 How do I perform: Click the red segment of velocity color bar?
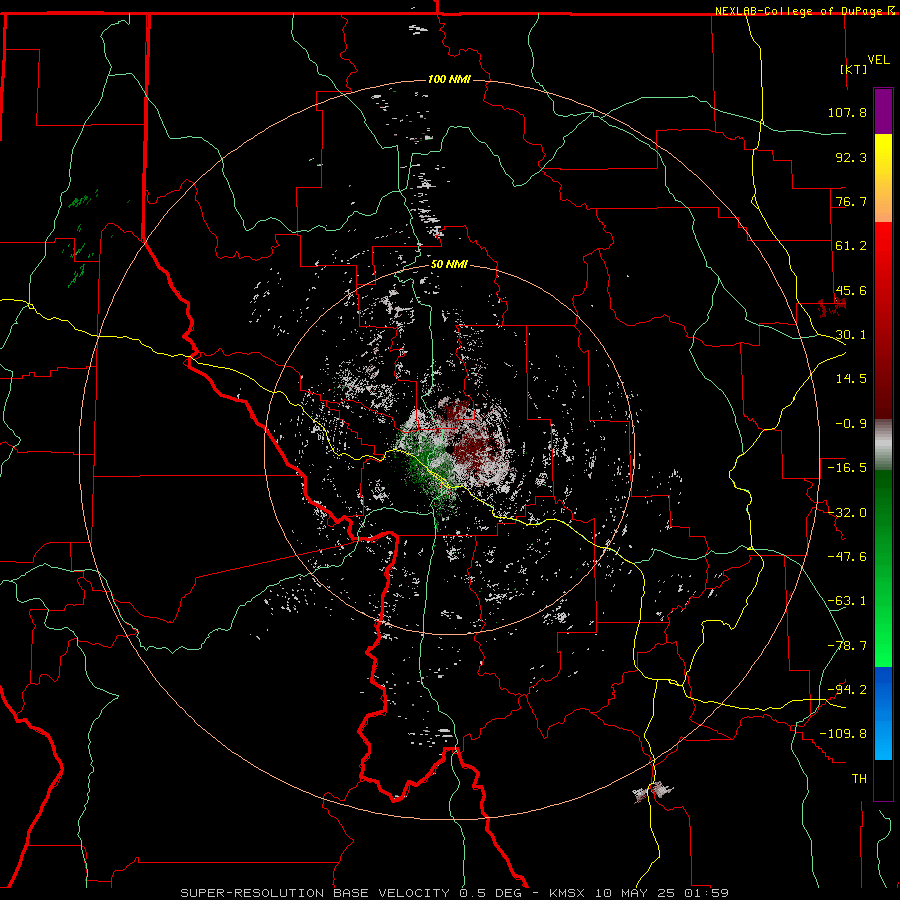click(883, 320)
